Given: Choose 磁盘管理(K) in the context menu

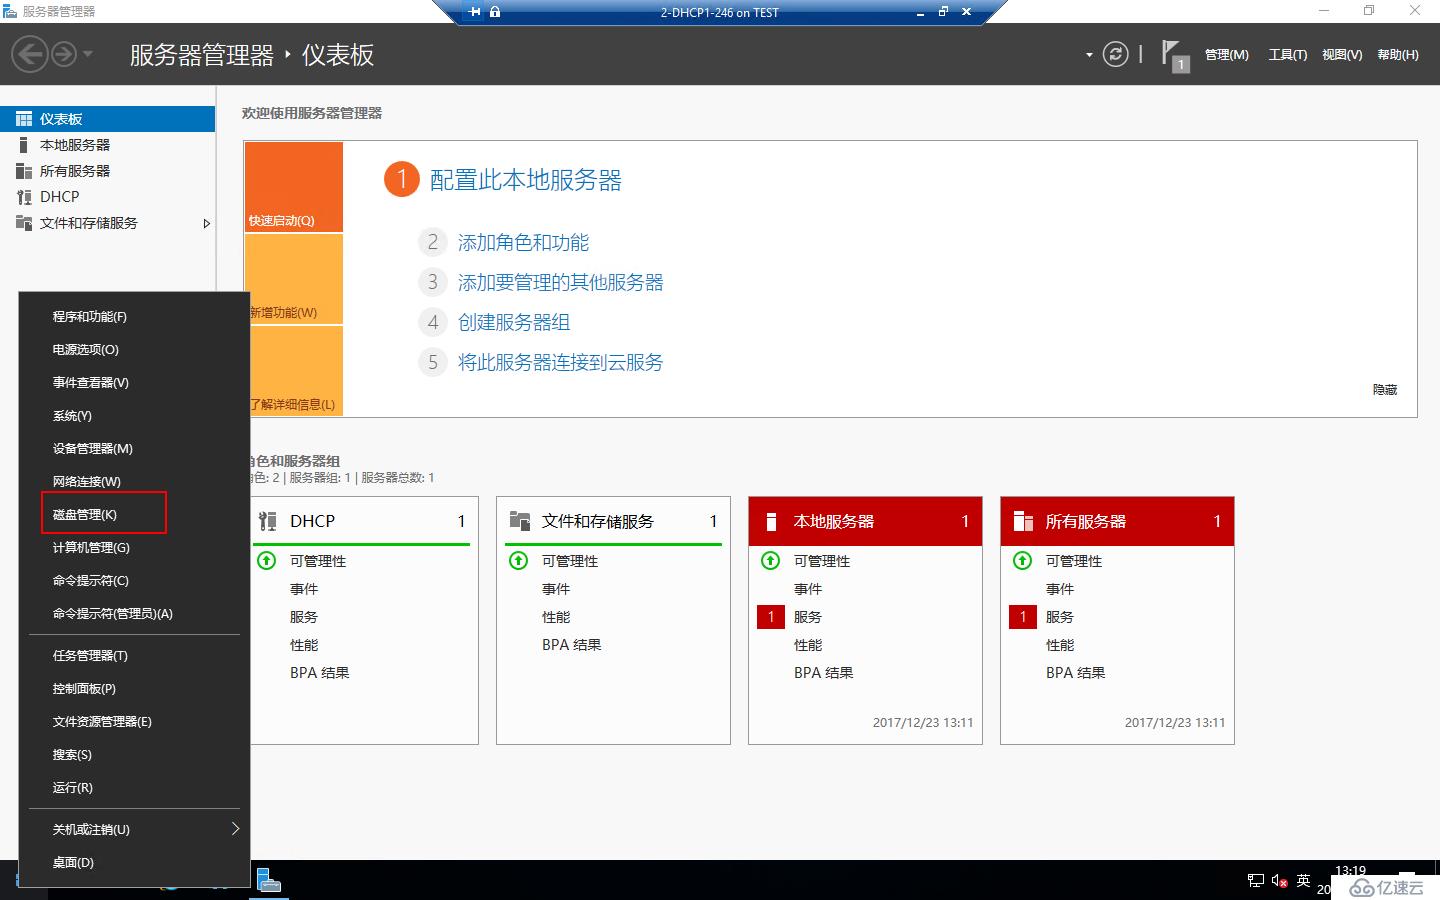Looking at the screenshot, I should [x=134, y=515].
